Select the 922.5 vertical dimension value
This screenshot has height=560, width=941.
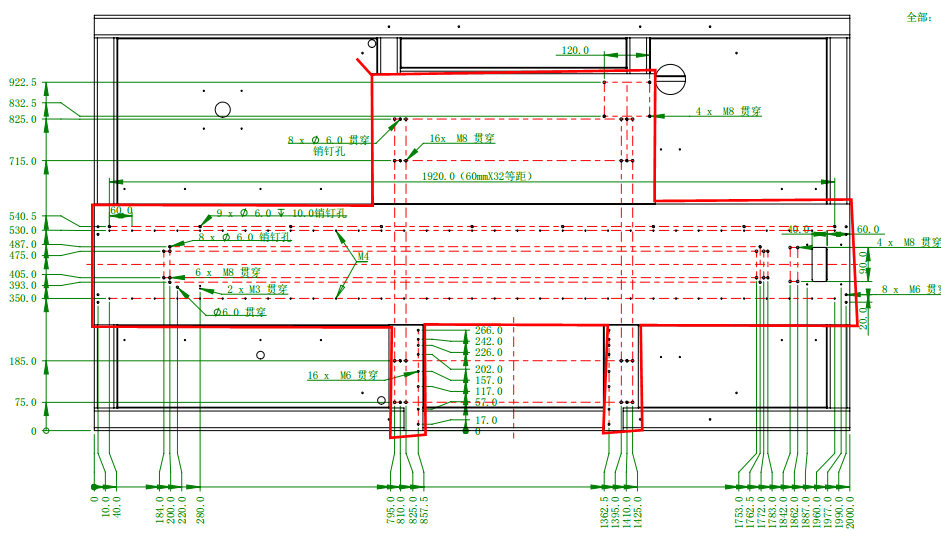[x=22, y=82]
